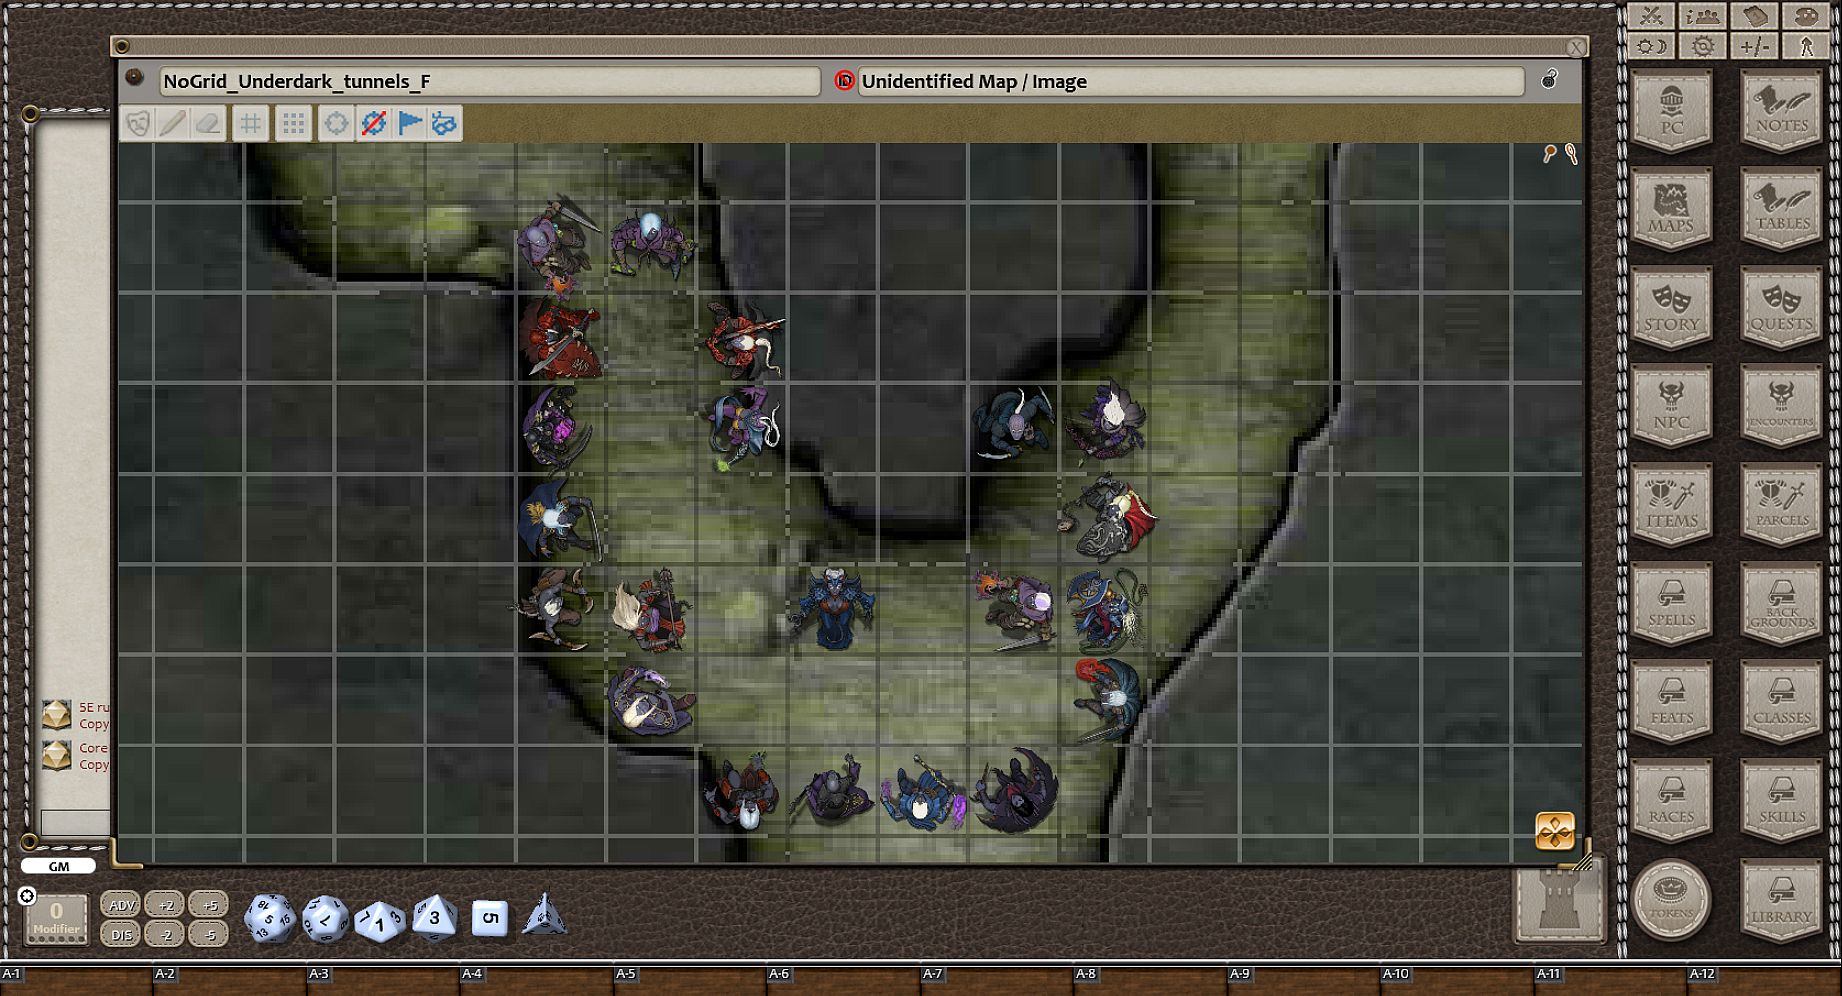The height and width of the screenshot is (996, 1842).
Task: Open the NPC sidebar button
Action: 1672,407
